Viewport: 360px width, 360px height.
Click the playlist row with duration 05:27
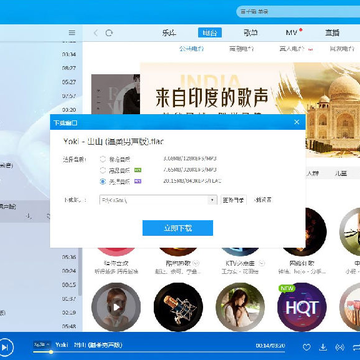(41, 82)
